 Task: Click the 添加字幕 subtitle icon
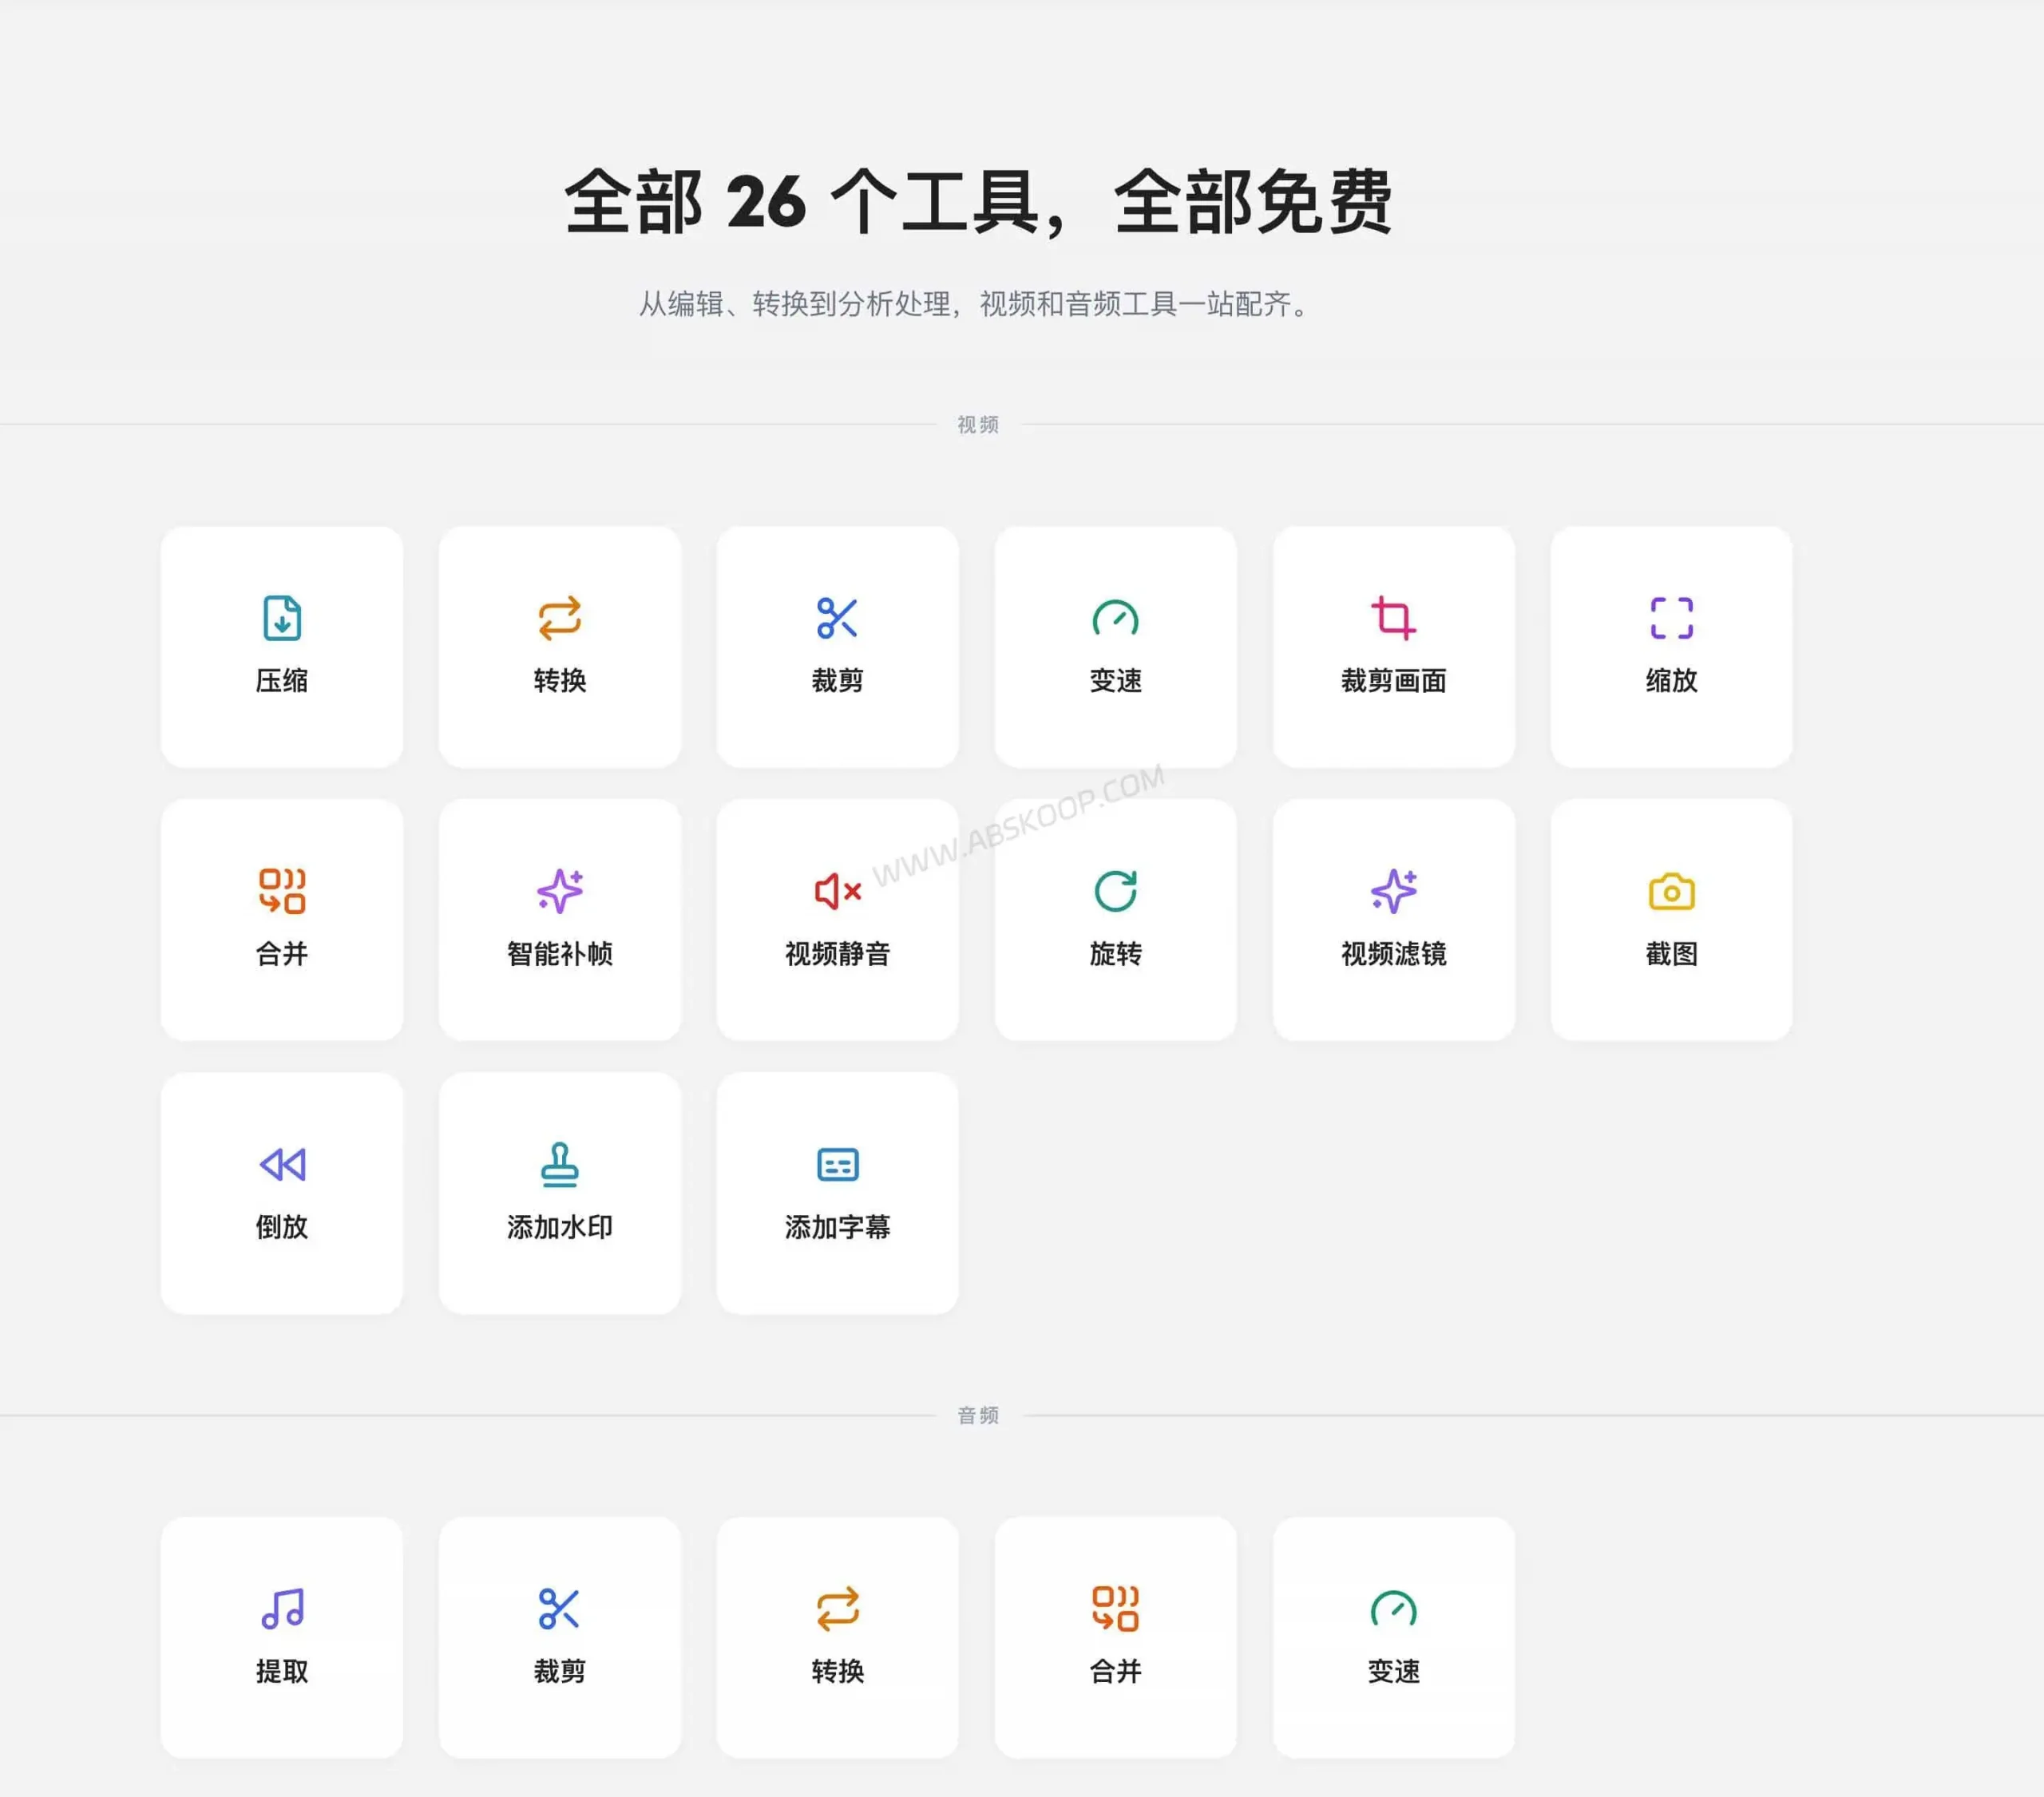[x=838, y=1164]
